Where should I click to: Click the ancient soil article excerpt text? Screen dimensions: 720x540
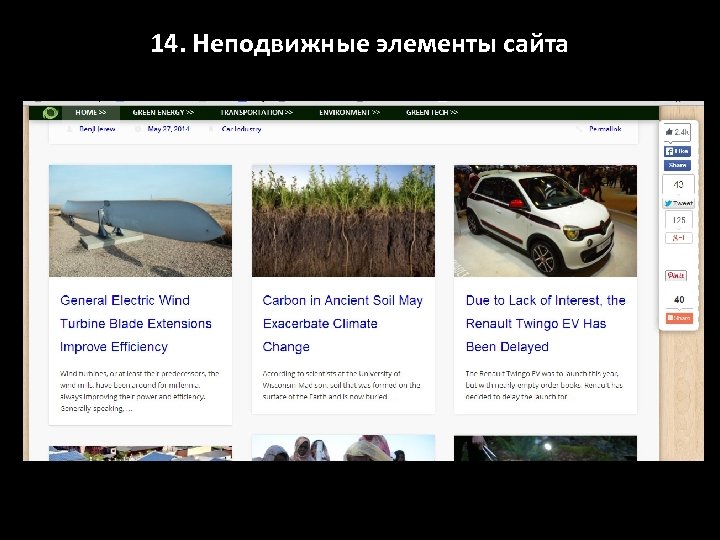click(342, 385)
